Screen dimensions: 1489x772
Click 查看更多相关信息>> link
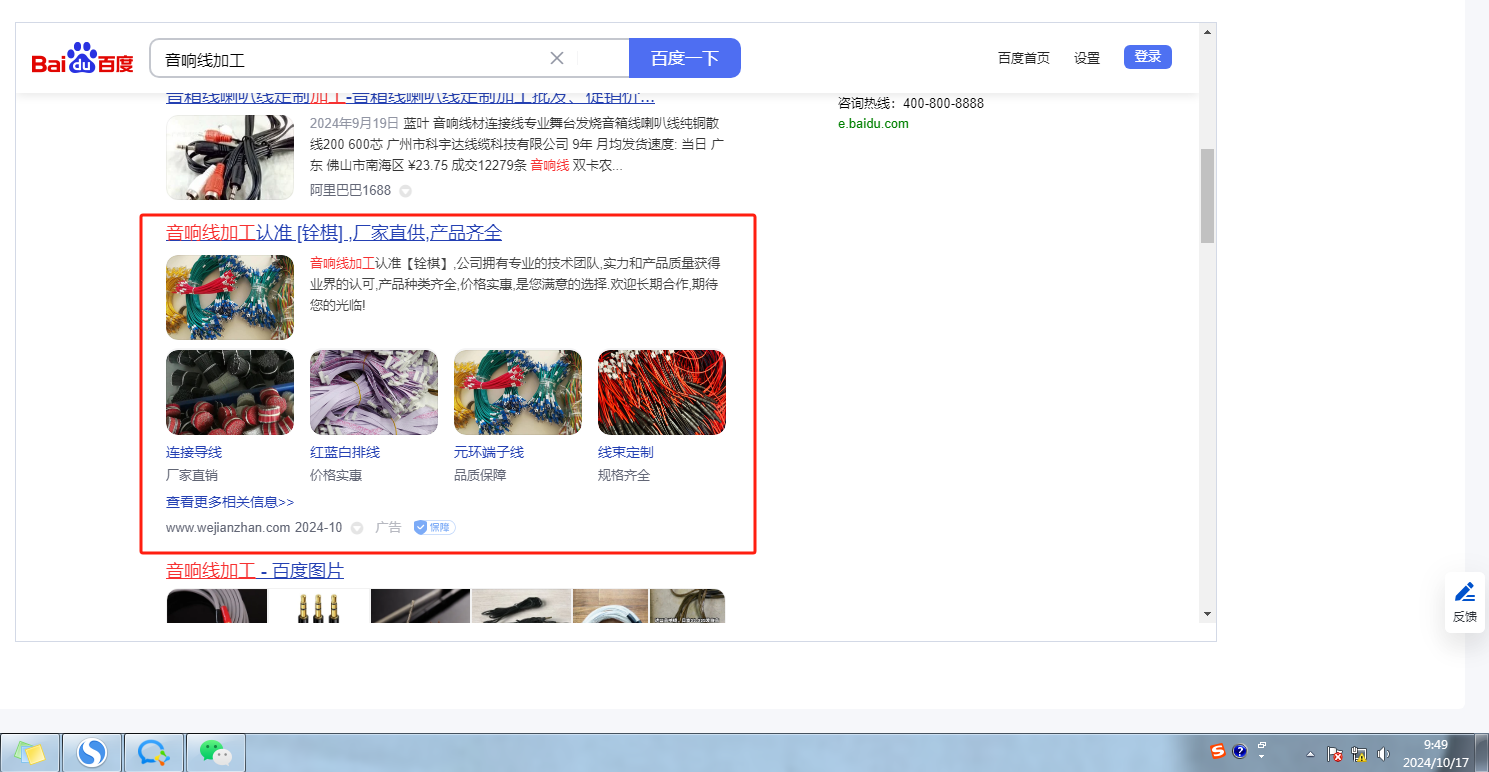point(230,502)
